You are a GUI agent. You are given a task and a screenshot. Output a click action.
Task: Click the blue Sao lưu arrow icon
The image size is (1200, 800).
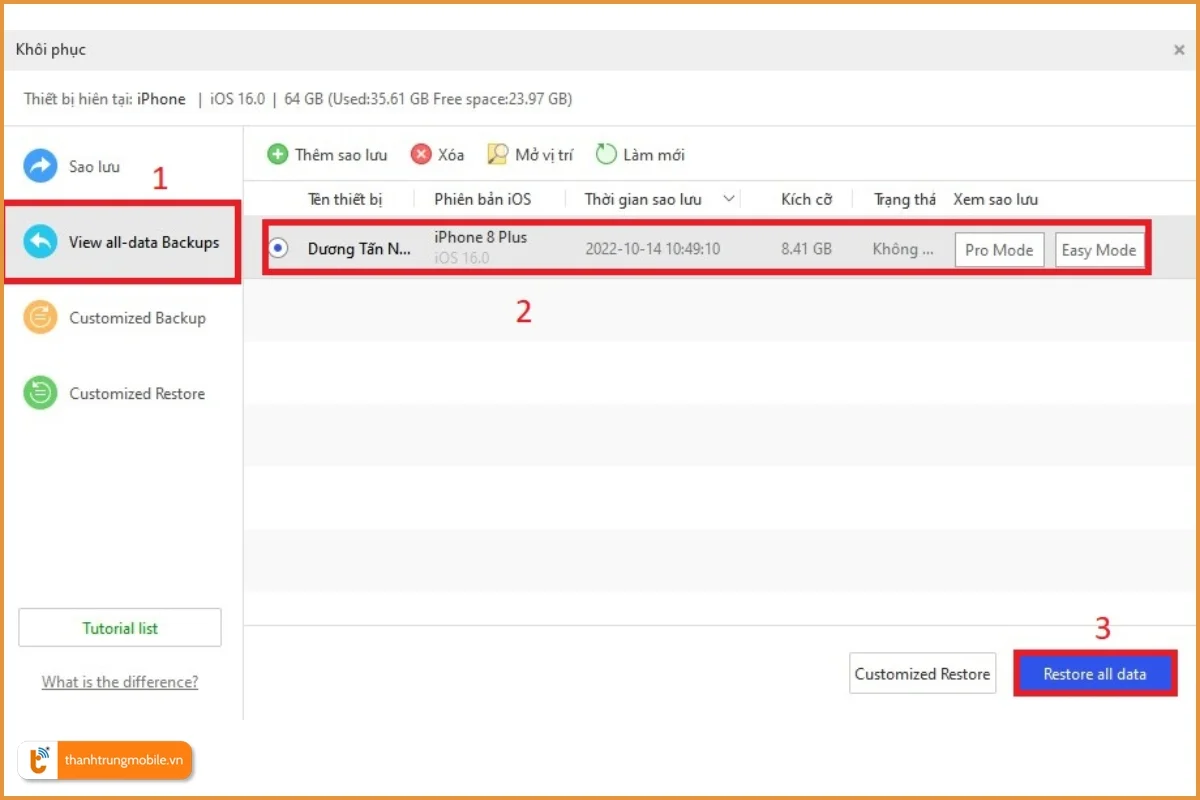coord(41,166)
